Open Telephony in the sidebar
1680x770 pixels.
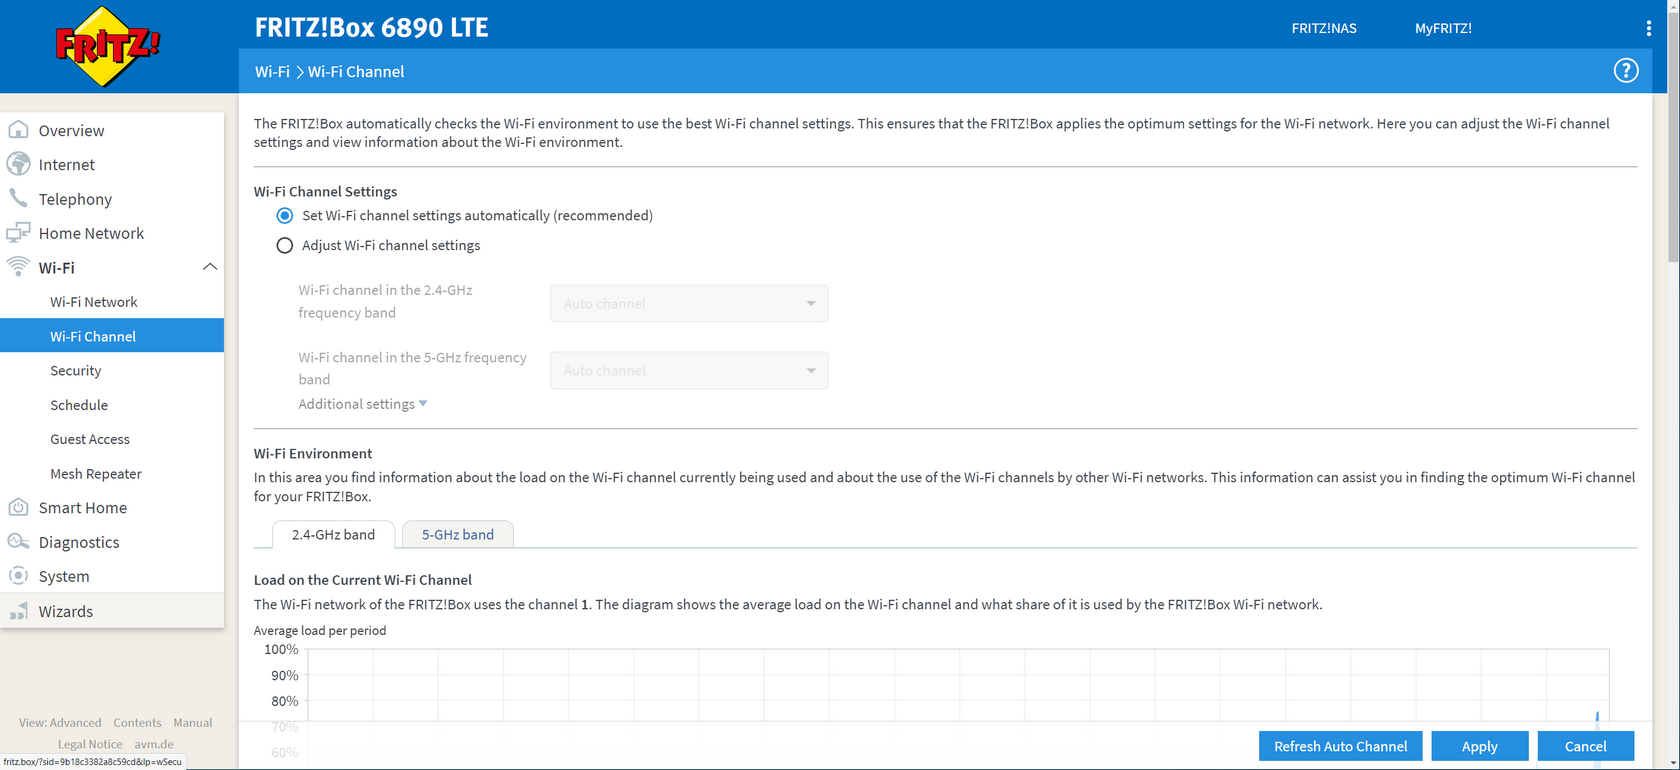pyautogui.click(x=75, y=199)
